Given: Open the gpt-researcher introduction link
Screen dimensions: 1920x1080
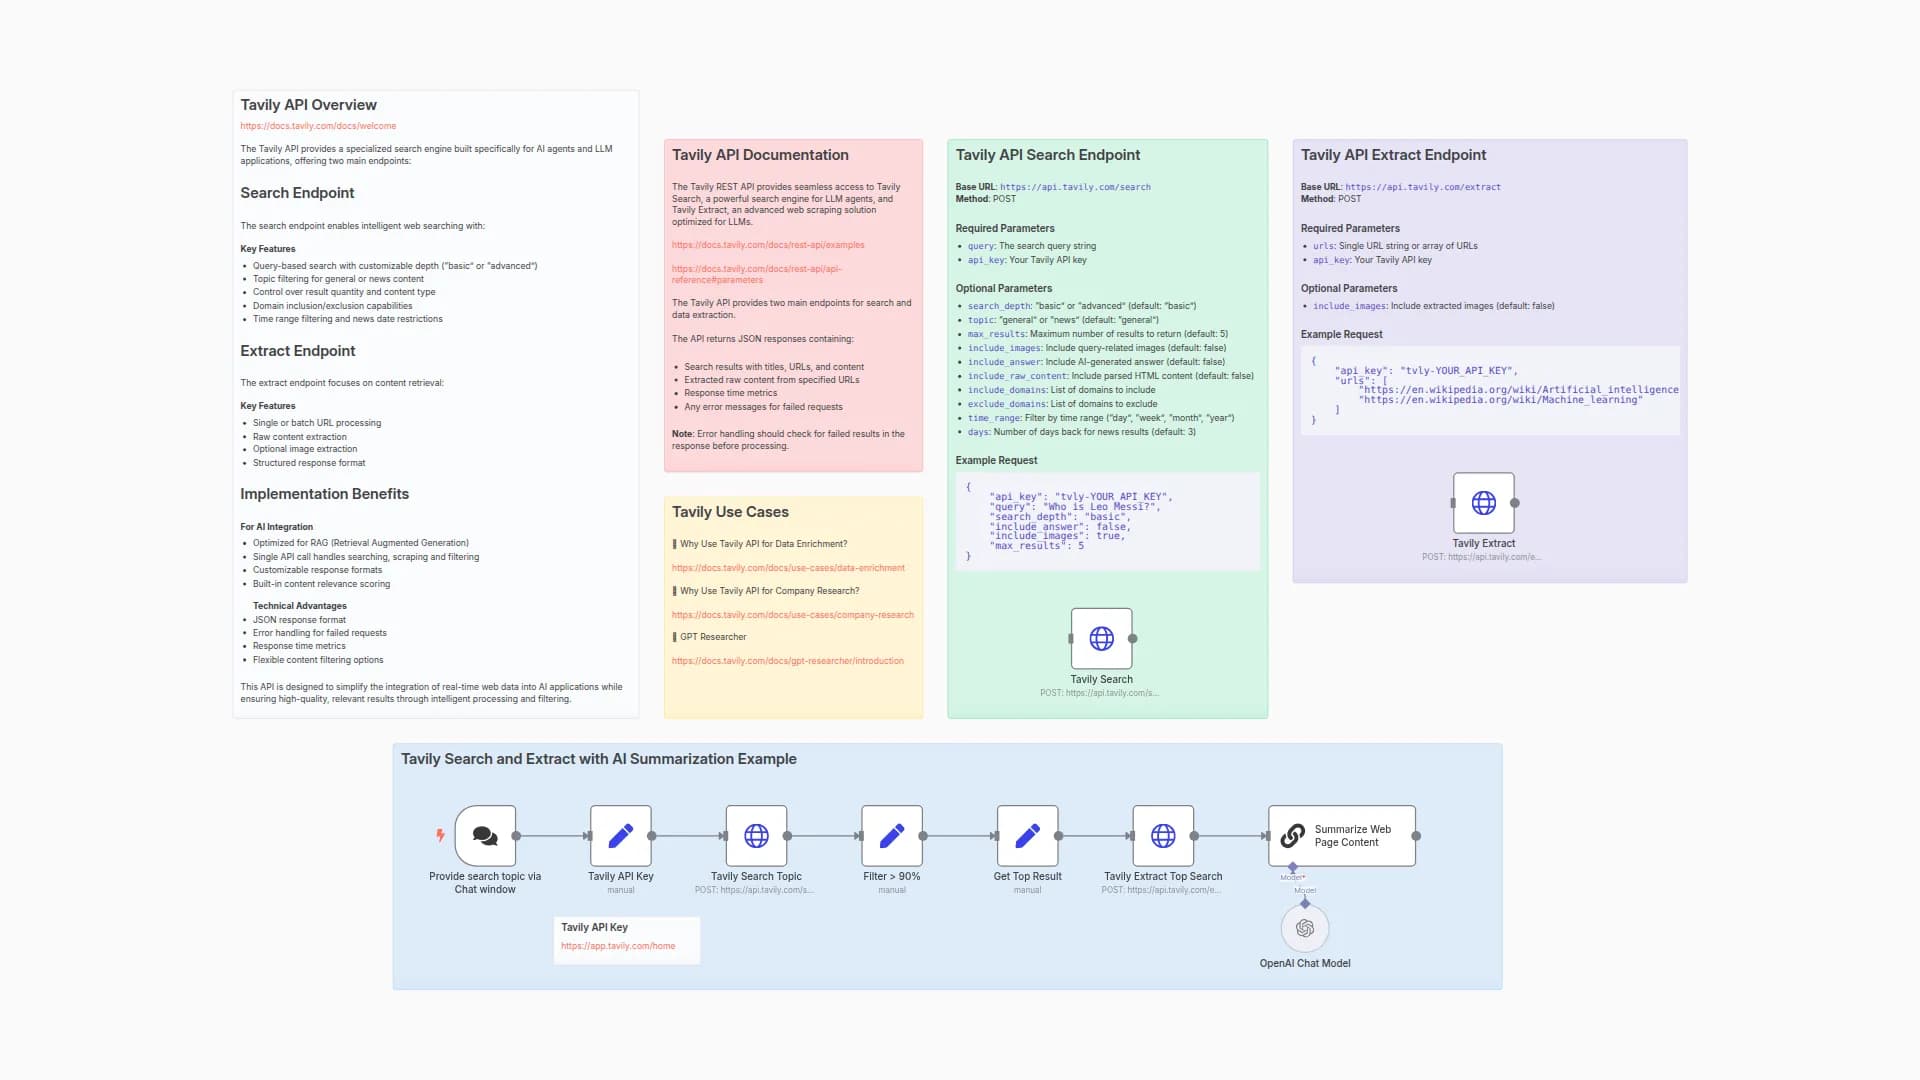Looking at the screenshot, I should (788, 661).
